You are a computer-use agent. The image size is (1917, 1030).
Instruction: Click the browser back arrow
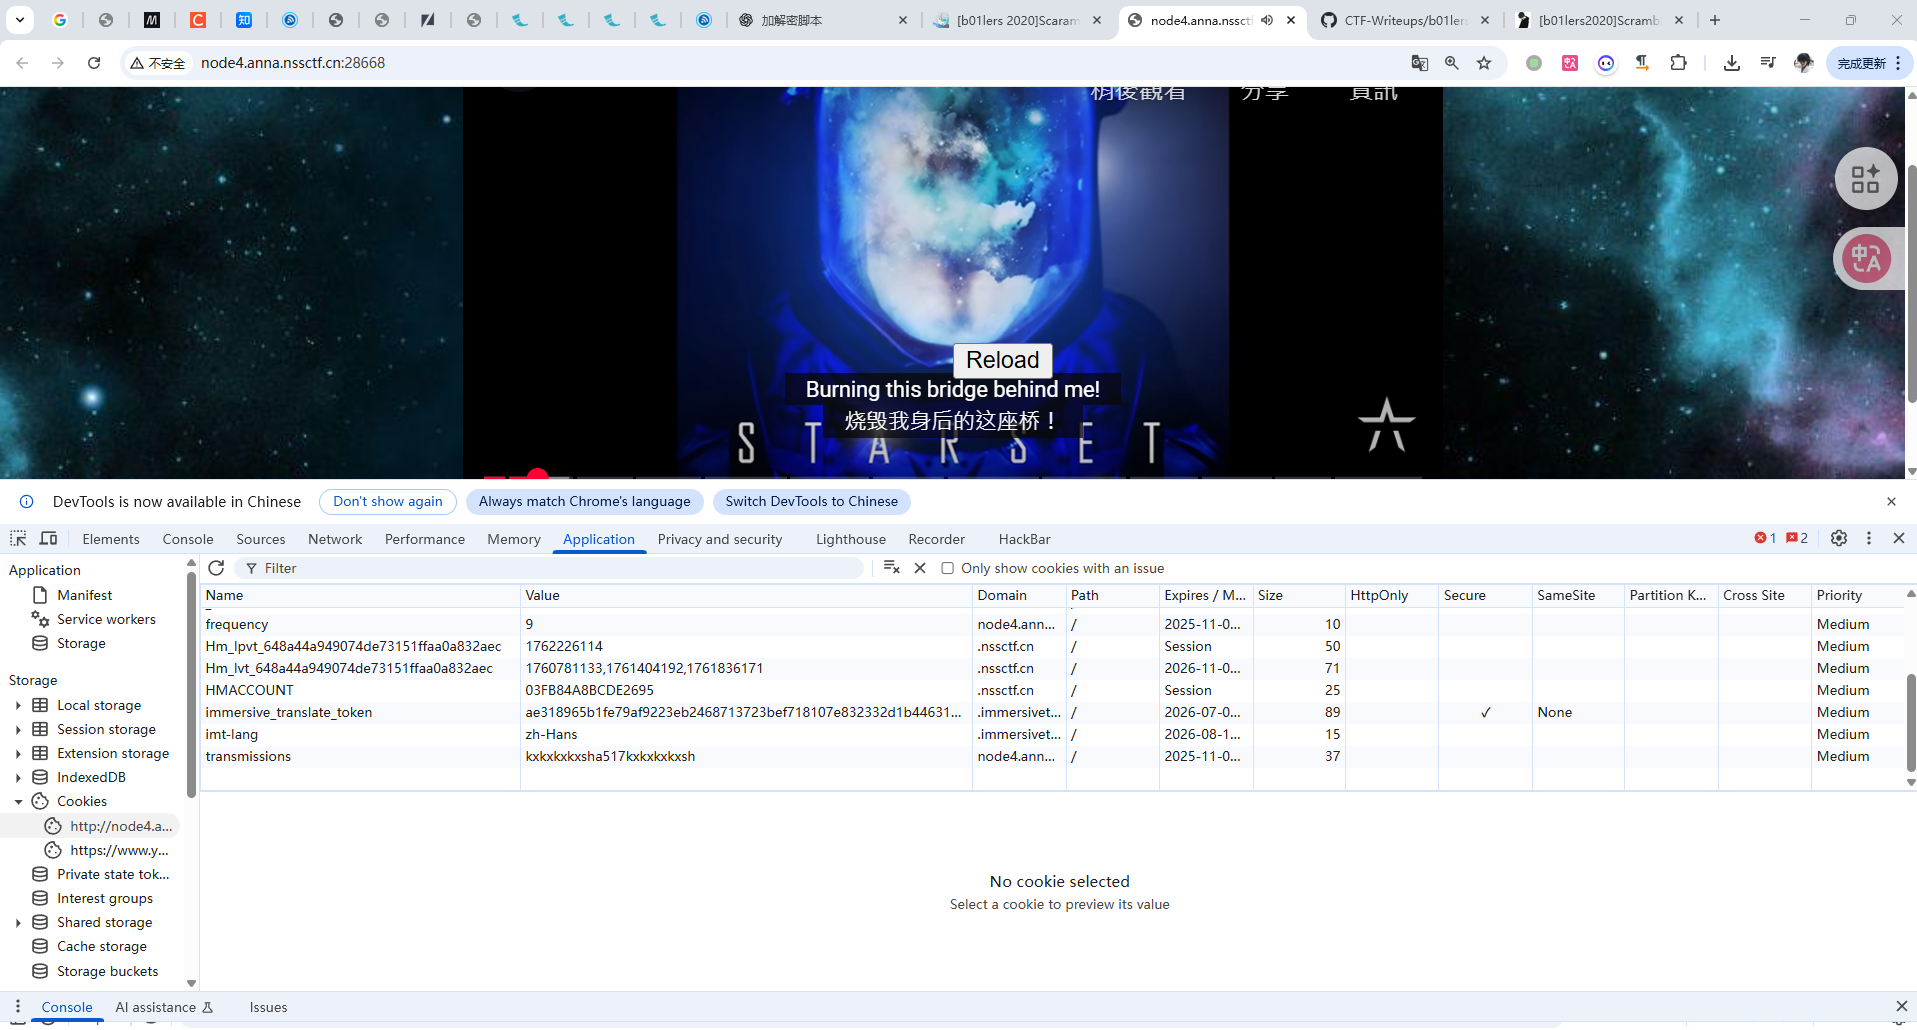point(22,63)
